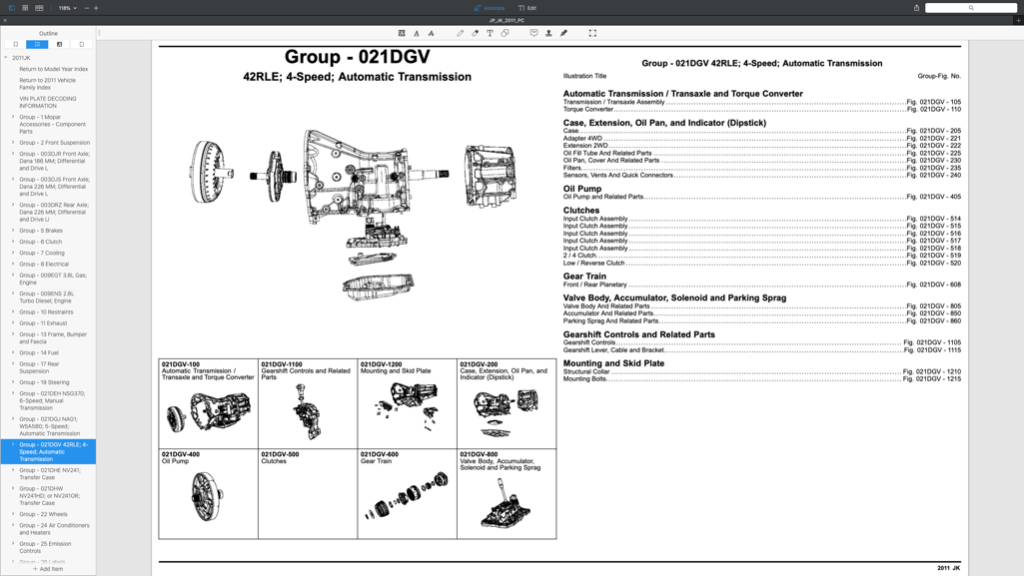The width and height of the screenshot is (1024, 576).
Task: Expand the selected 021DGV 42RLE outline item
Action: pyautogui.click(x=13, y=445)
